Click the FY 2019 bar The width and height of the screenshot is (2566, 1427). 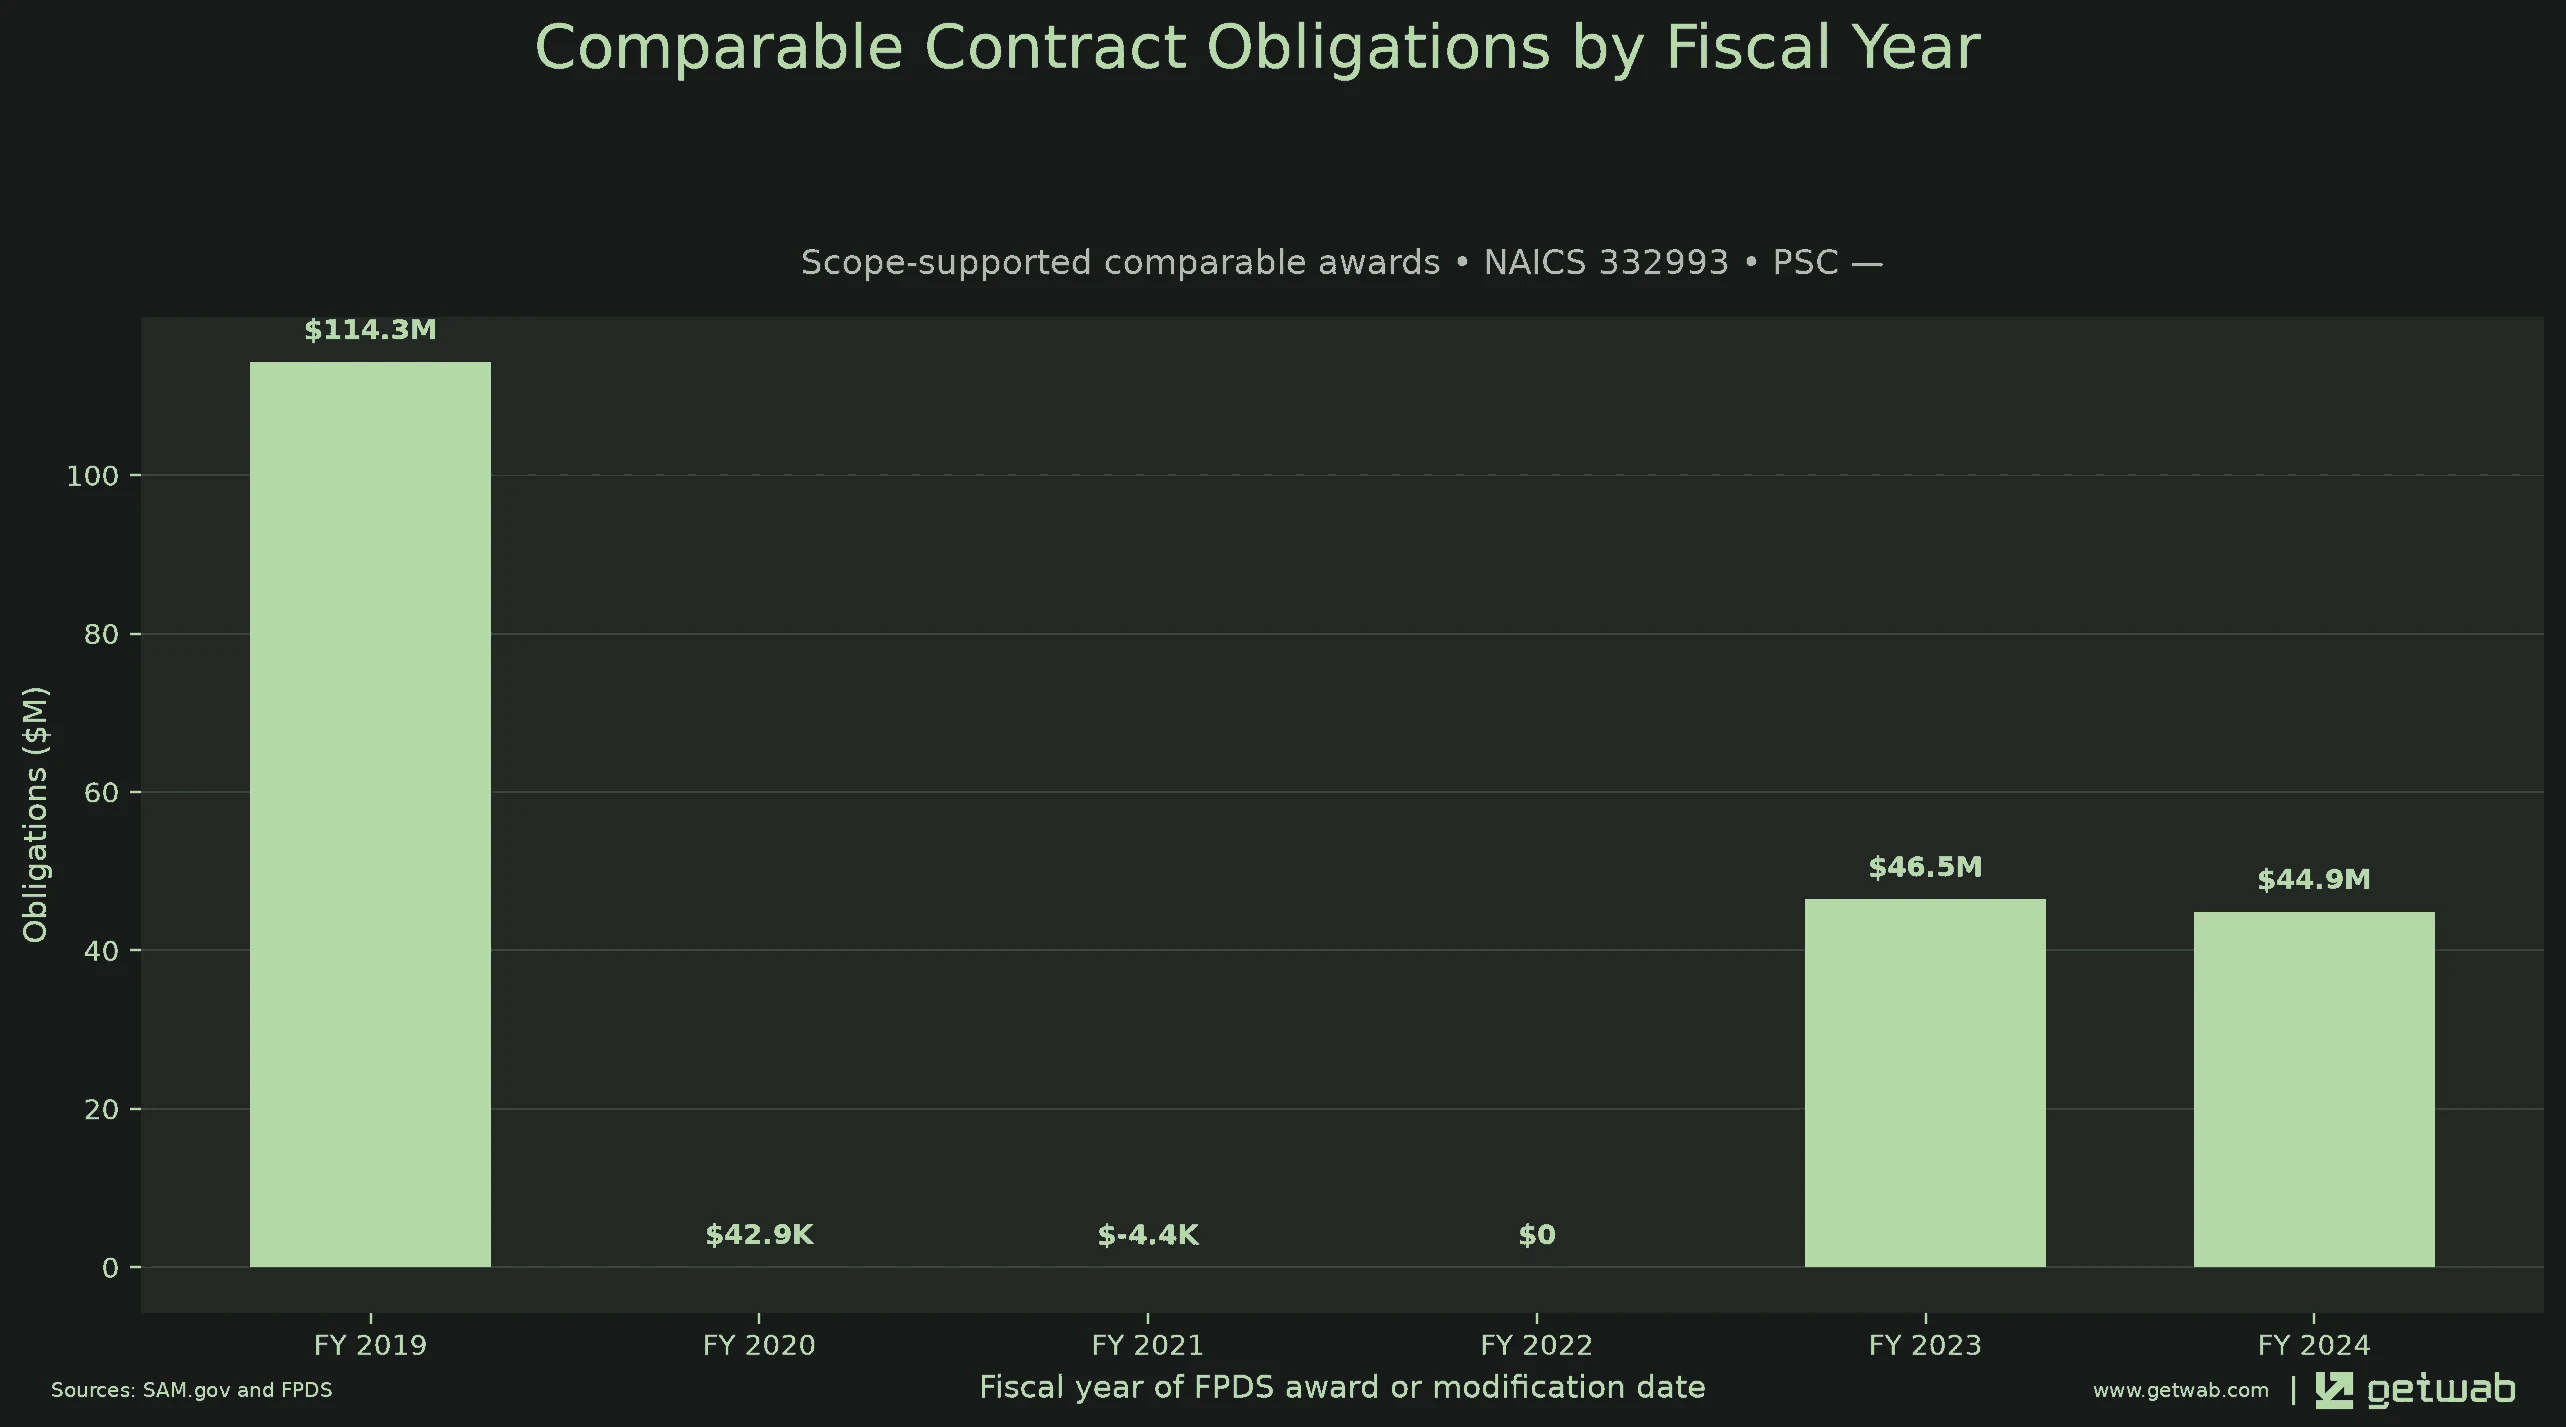coord(370,814)
